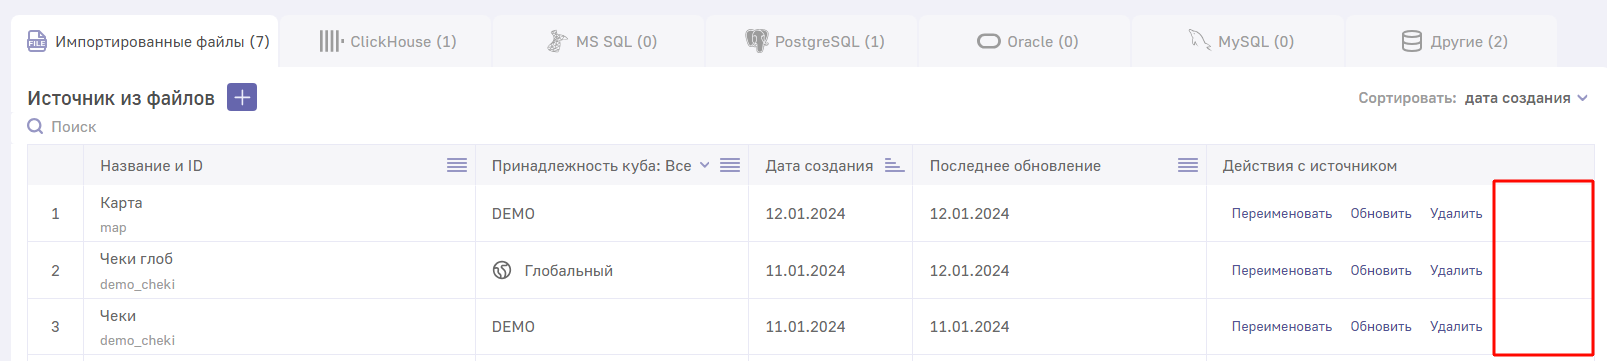Image resolution: width=1607 pixels, height=361 pixels.
Task: Expand the Принадлежность куба: Все dropdown
Action: [704, 165]
